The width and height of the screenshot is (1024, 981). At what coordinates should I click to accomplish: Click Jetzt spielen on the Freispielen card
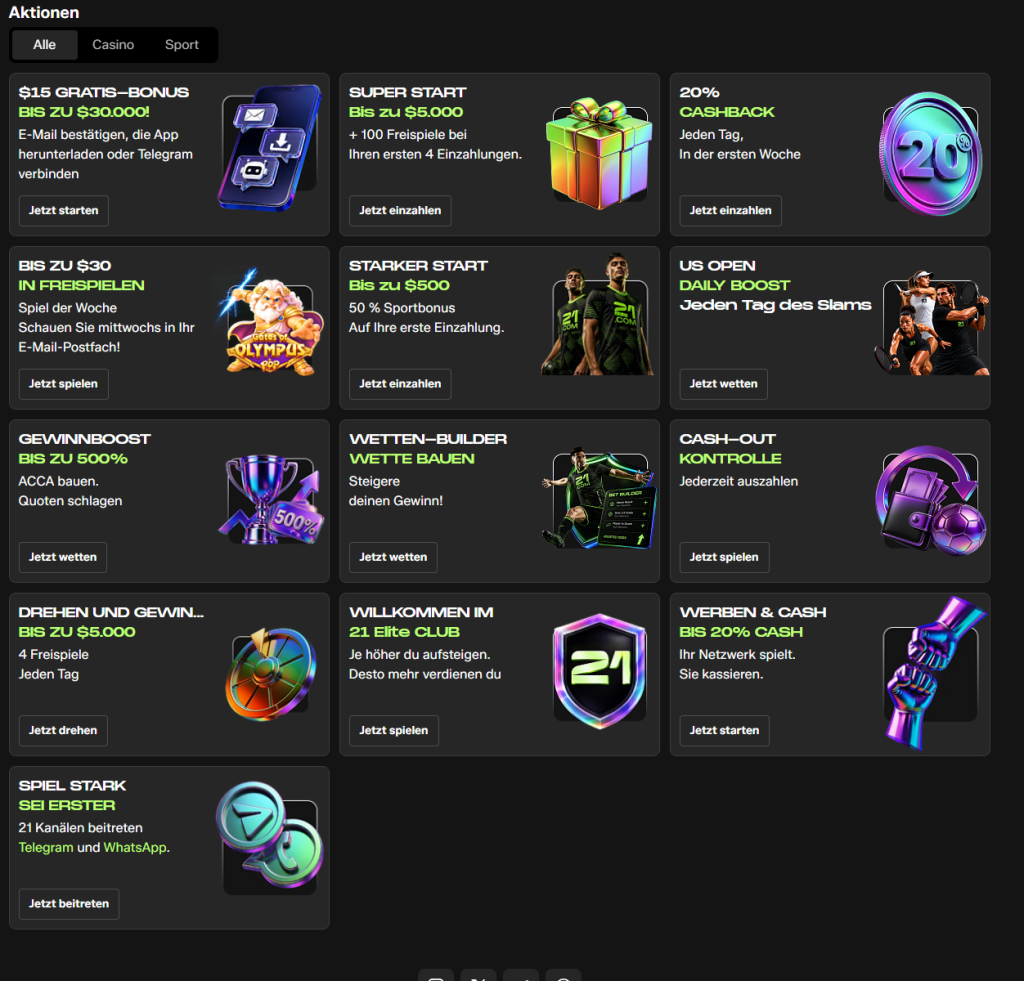[x=63, y=384]
